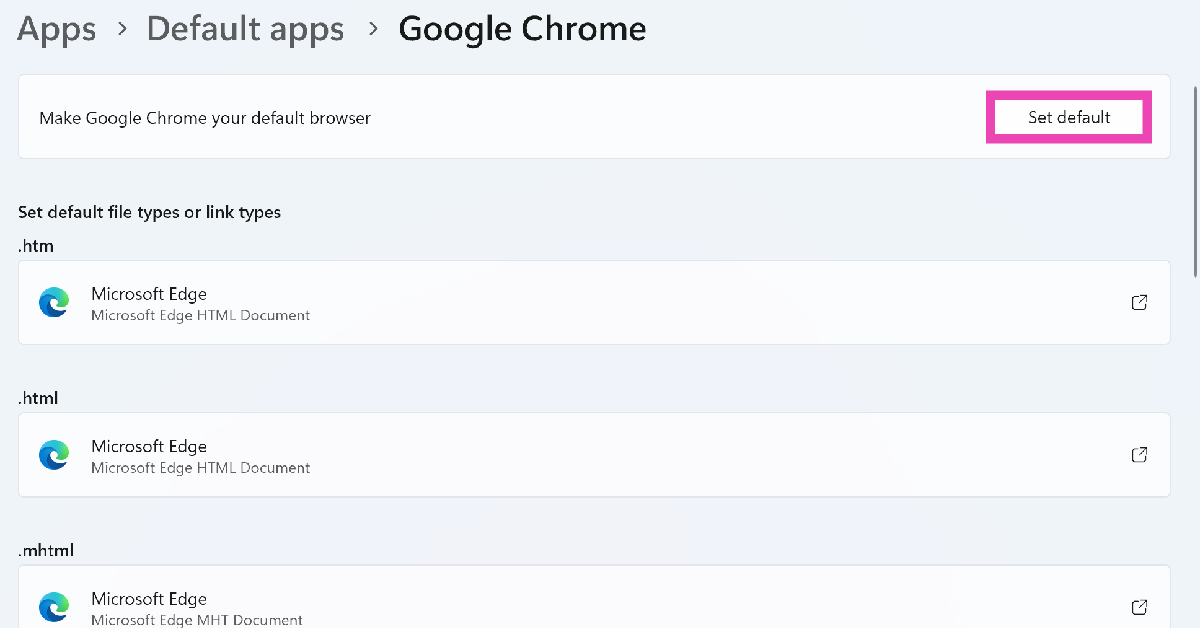Viewport: 1200px width, 628px height.
Task: Click the chevron after Default apps breadcrumb
Action: [372, 29]
